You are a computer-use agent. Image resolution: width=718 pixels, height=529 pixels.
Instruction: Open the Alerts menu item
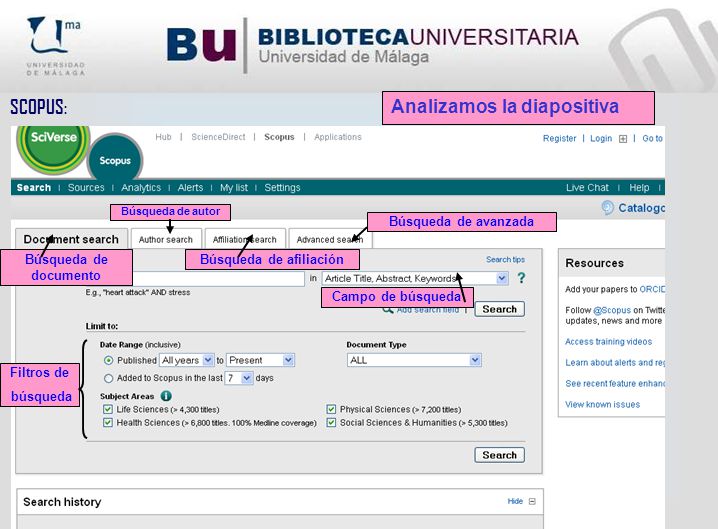[190, 187]
